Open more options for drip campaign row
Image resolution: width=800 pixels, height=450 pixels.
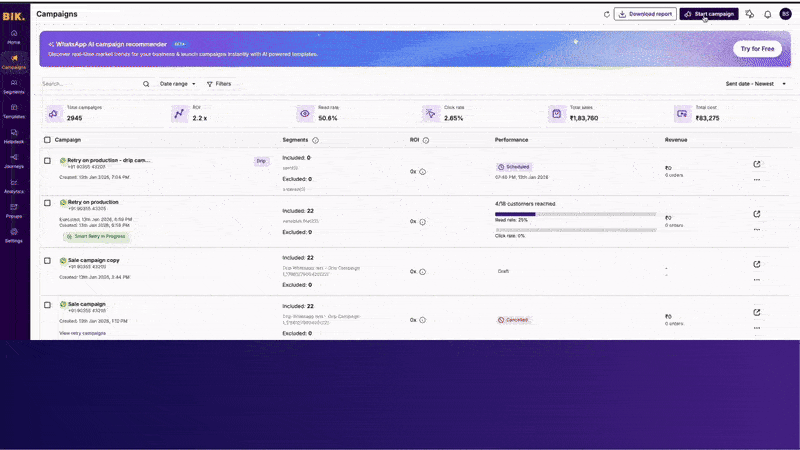[x=757, y=180]
